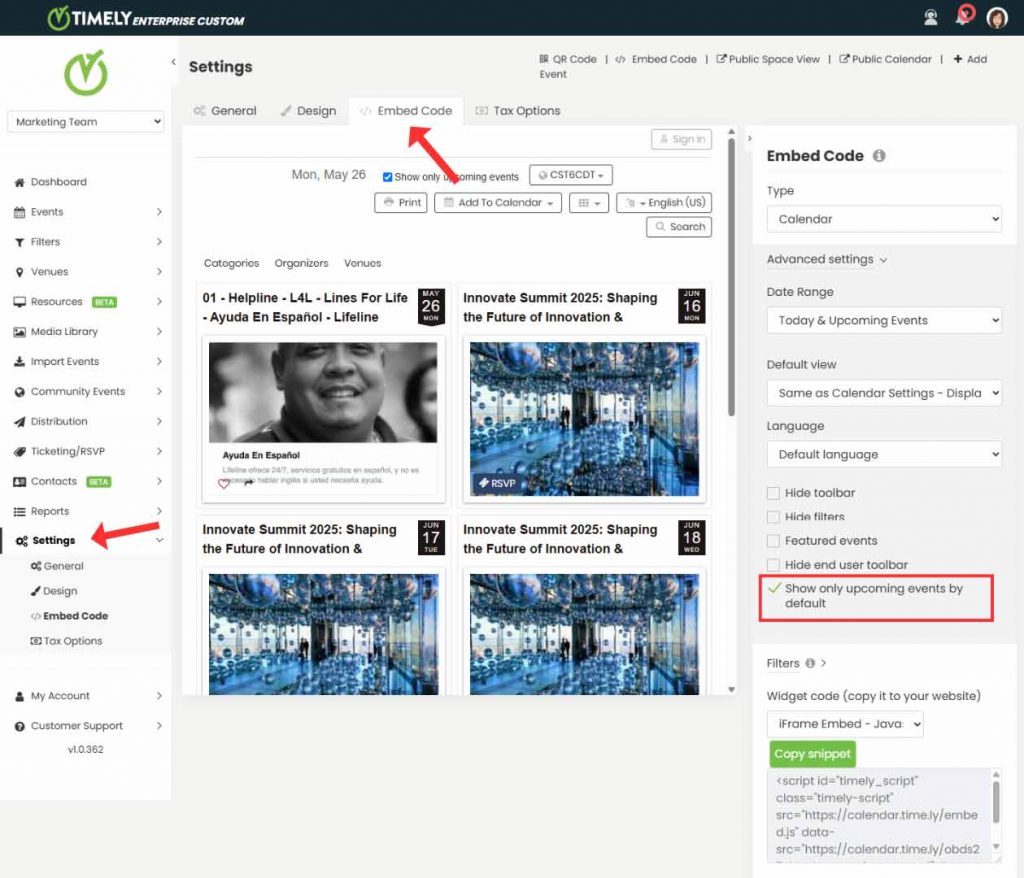Click the Embed Code info icon
This screenshot has height=878, width=1024.
tap(879, 155)
